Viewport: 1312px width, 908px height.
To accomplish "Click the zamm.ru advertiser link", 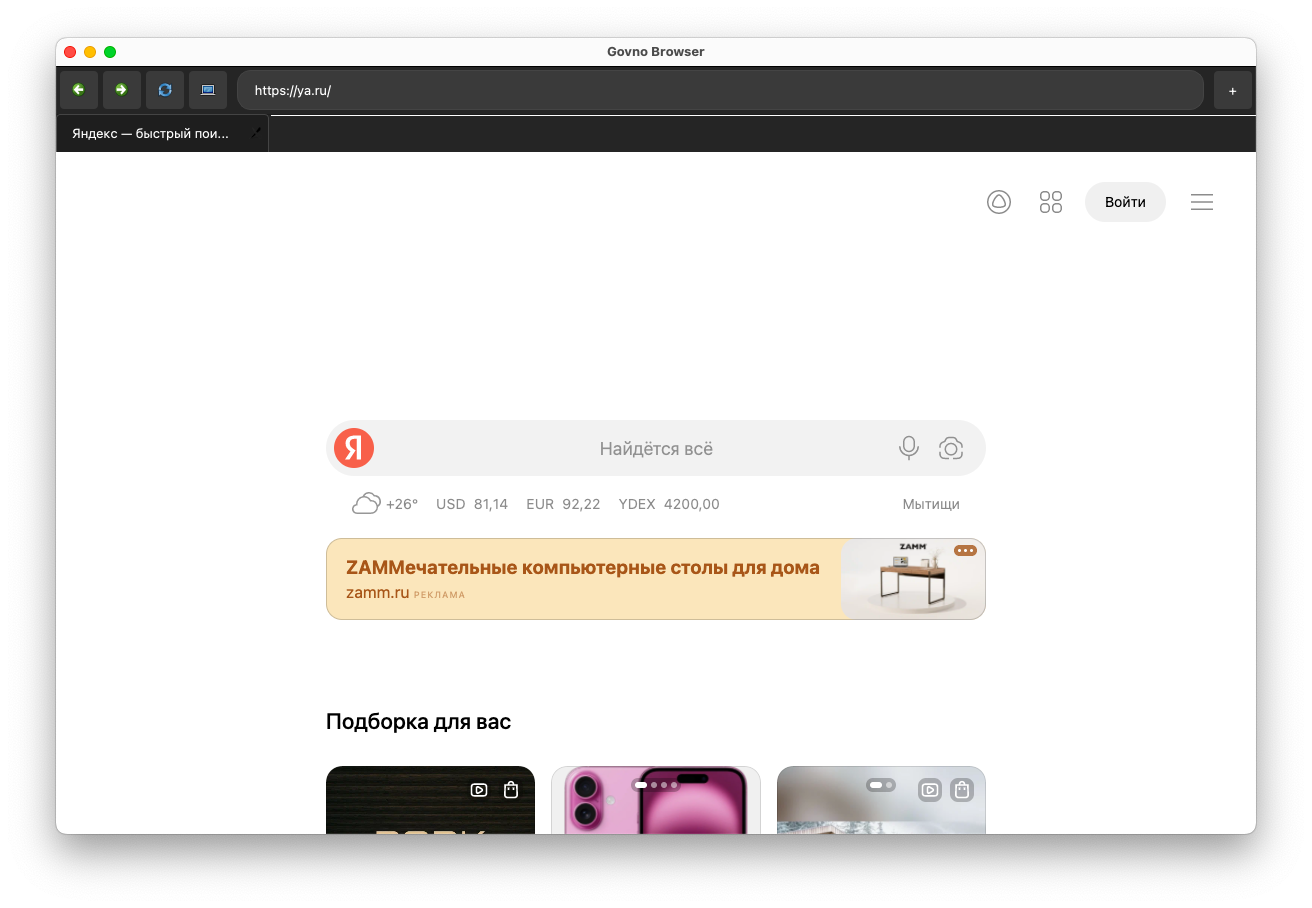I will click(378, 592).
